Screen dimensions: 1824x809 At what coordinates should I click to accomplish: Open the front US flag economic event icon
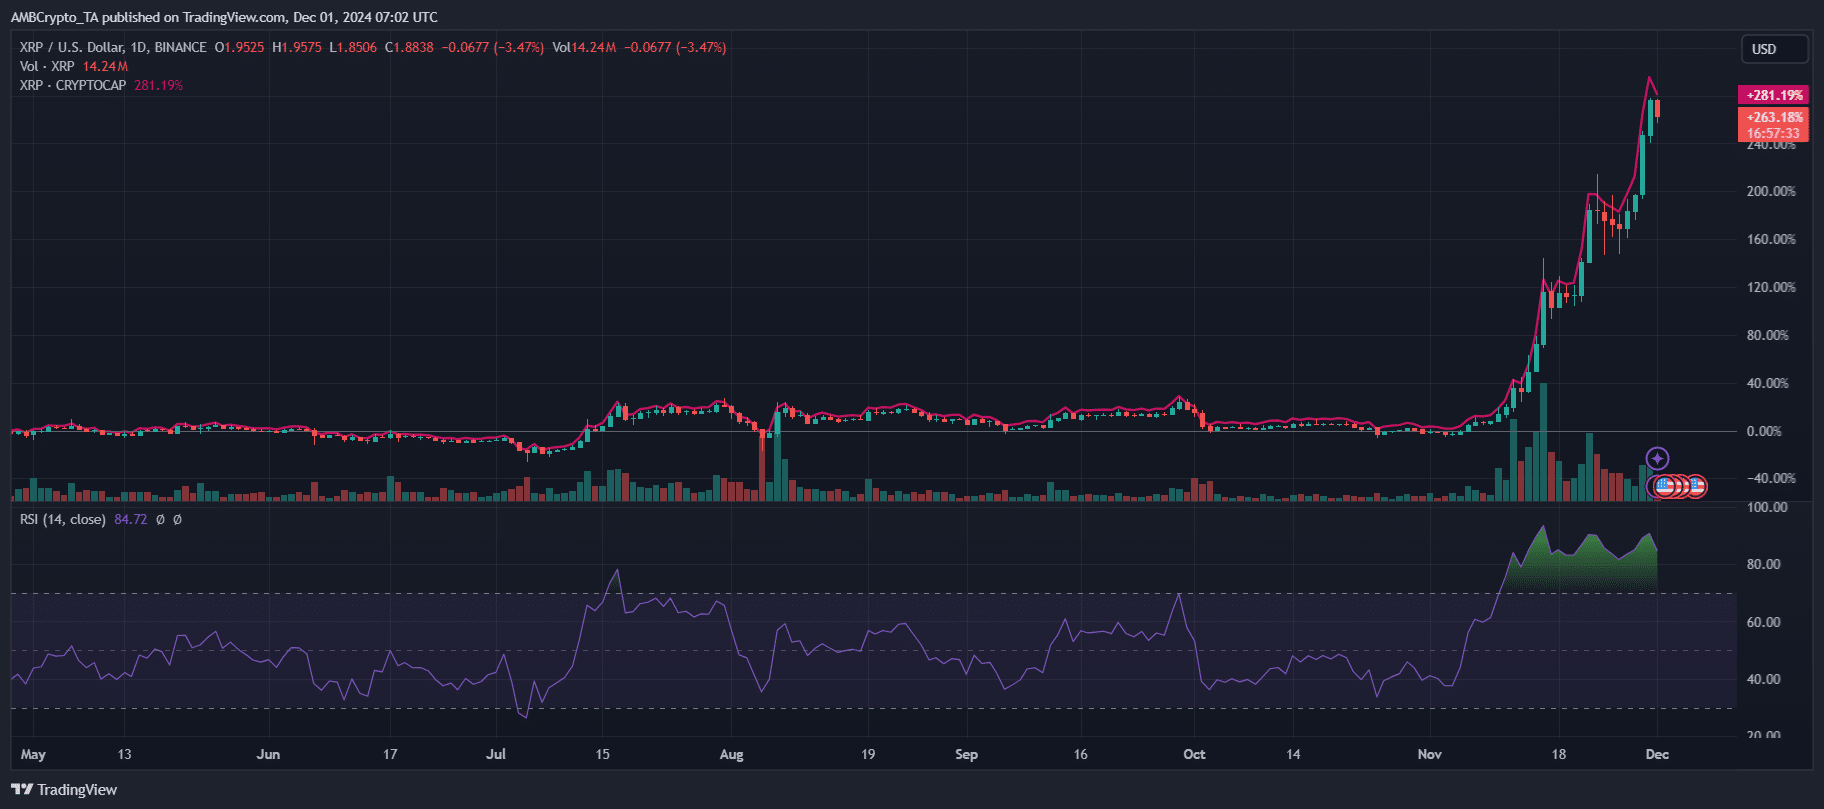1664,487
